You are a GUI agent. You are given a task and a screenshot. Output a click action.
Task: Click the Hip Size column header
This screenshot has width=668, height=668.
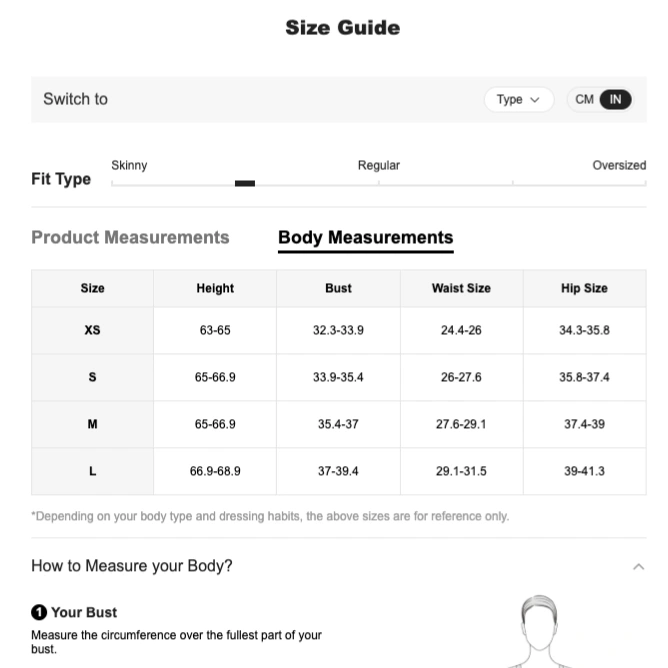point(584,288)
